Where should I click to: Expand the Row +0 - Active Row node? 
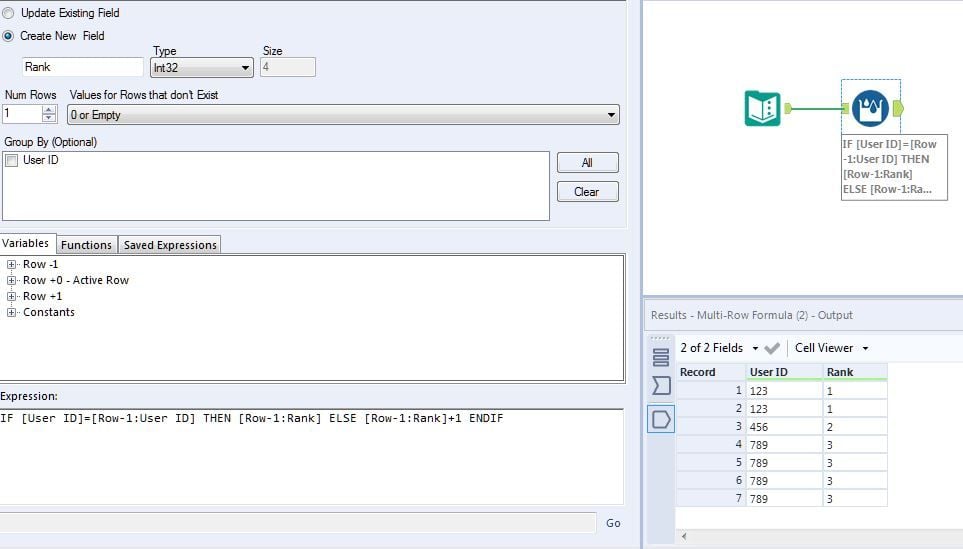[11, 281]
